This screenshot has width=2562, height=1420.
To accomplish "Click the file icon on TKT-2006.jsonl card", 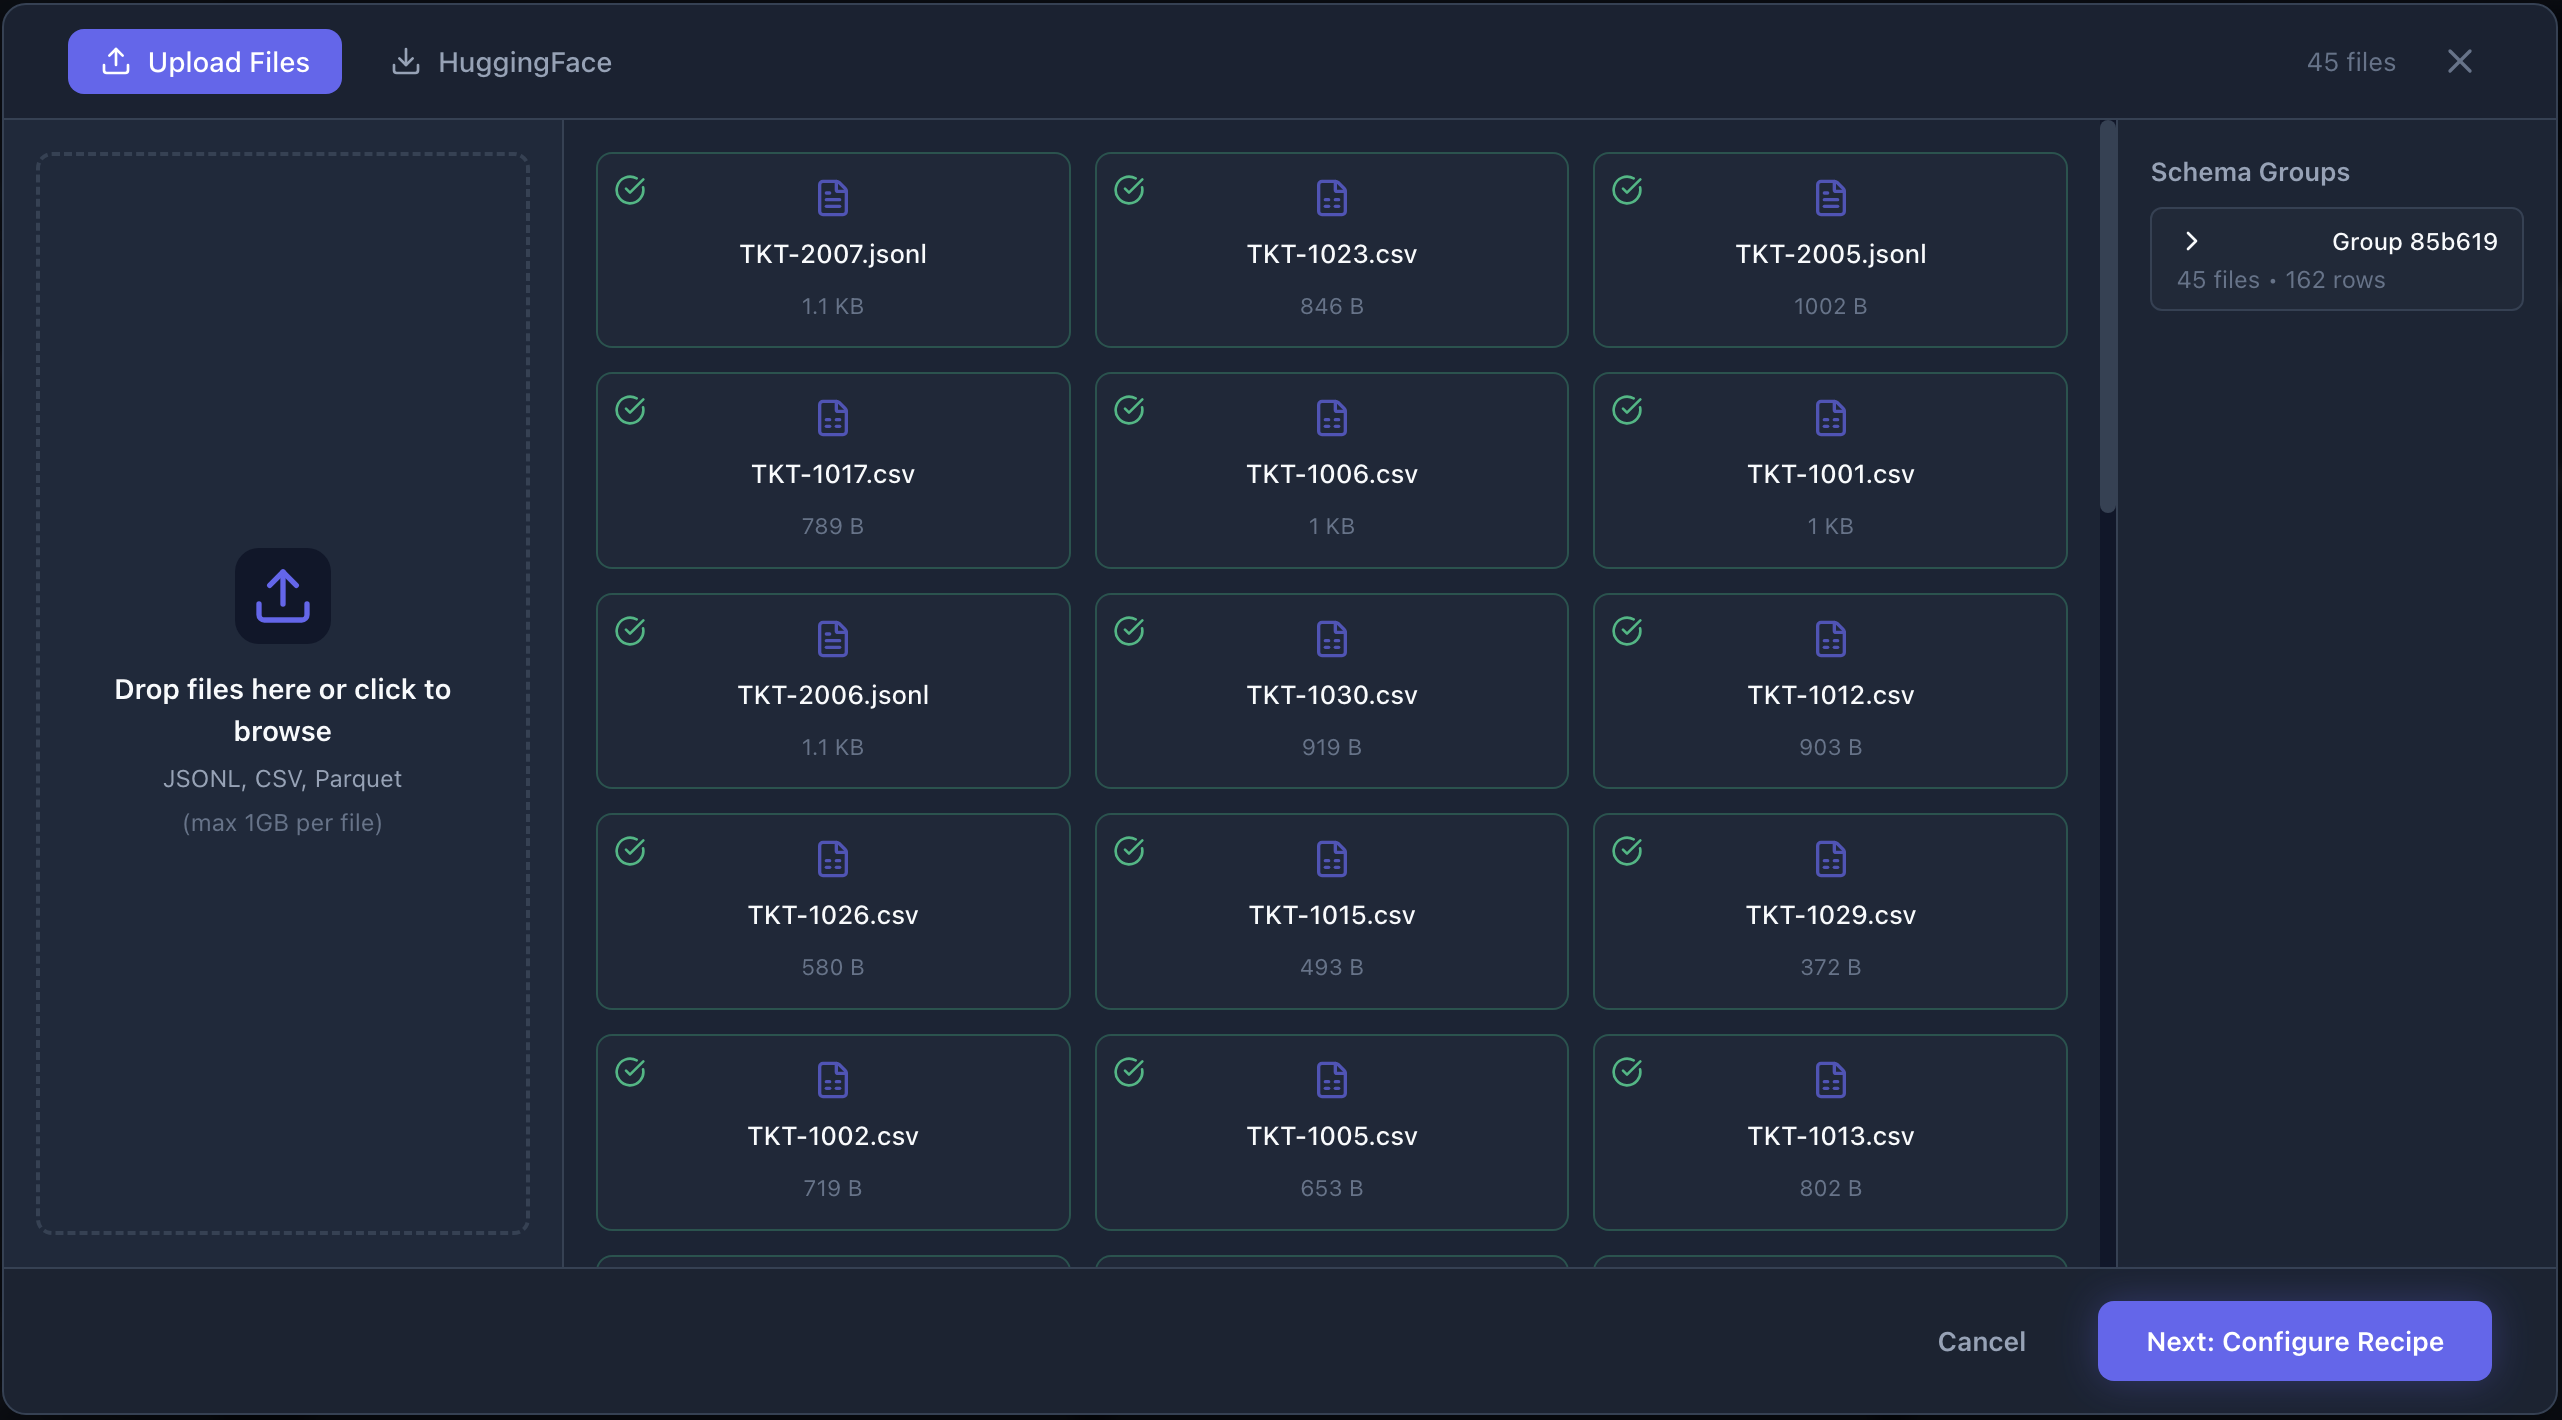I will (831, 639).
